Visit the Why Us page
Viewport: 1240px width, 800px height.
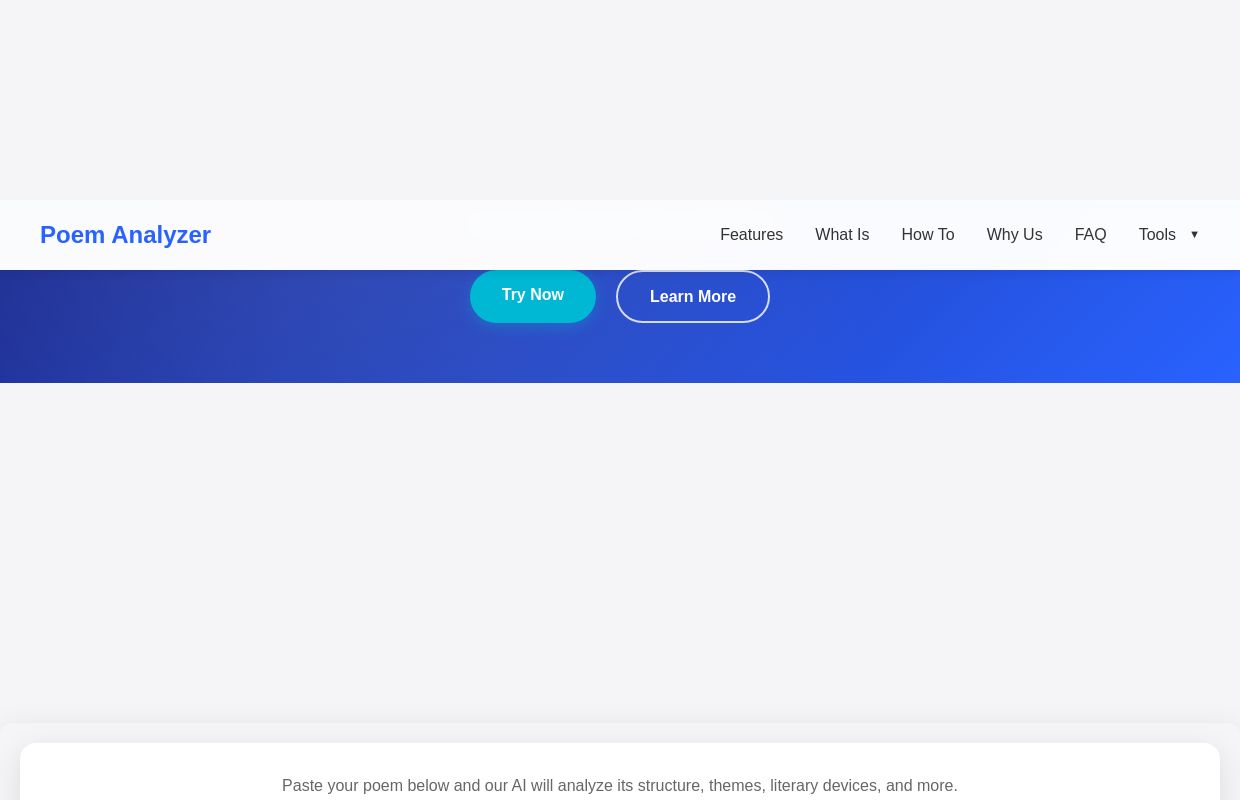pos(1014,234)
